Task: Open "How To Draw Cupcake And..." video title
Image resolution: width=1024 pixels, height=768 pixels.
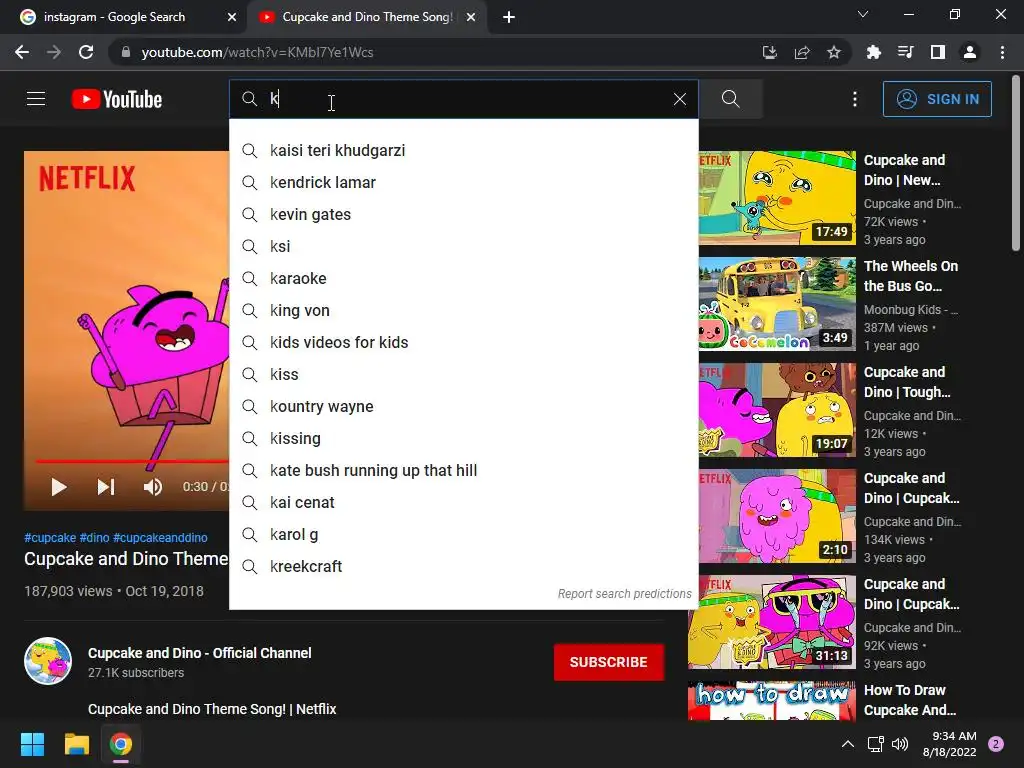Action: (910, 700)
